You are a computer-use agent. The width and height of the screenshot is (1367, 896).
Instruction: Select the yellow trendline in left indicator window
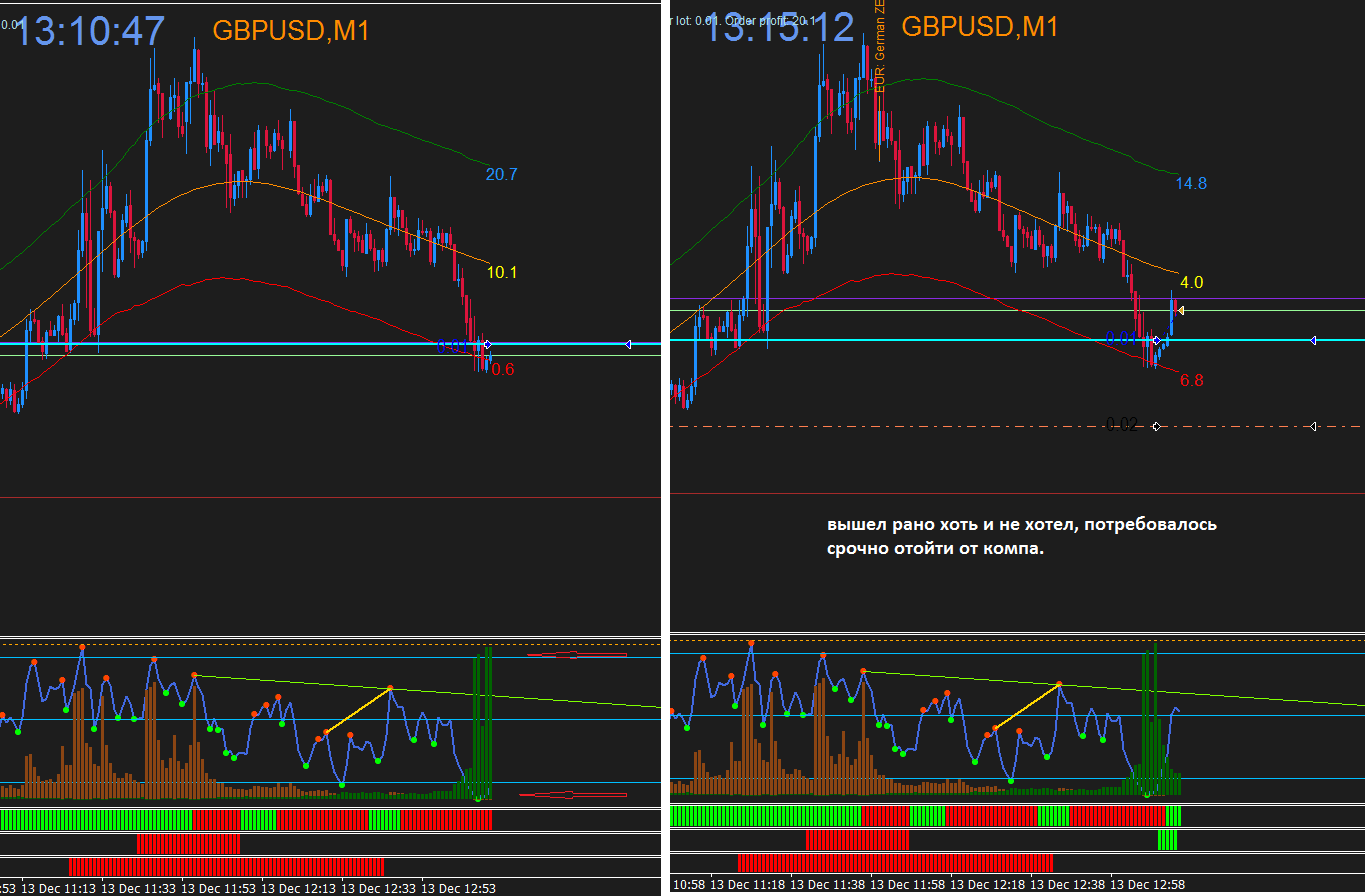pos(358,710)
